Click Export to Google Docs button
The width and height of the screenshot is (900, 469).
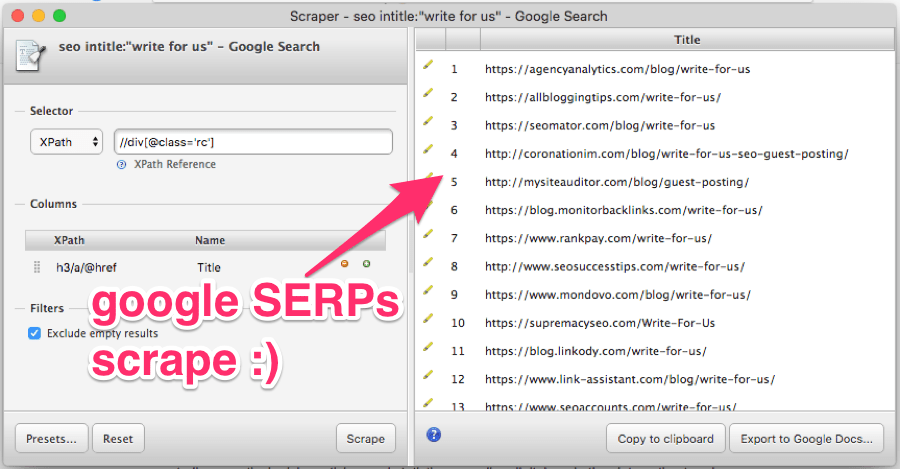click(x=806, y=438)
